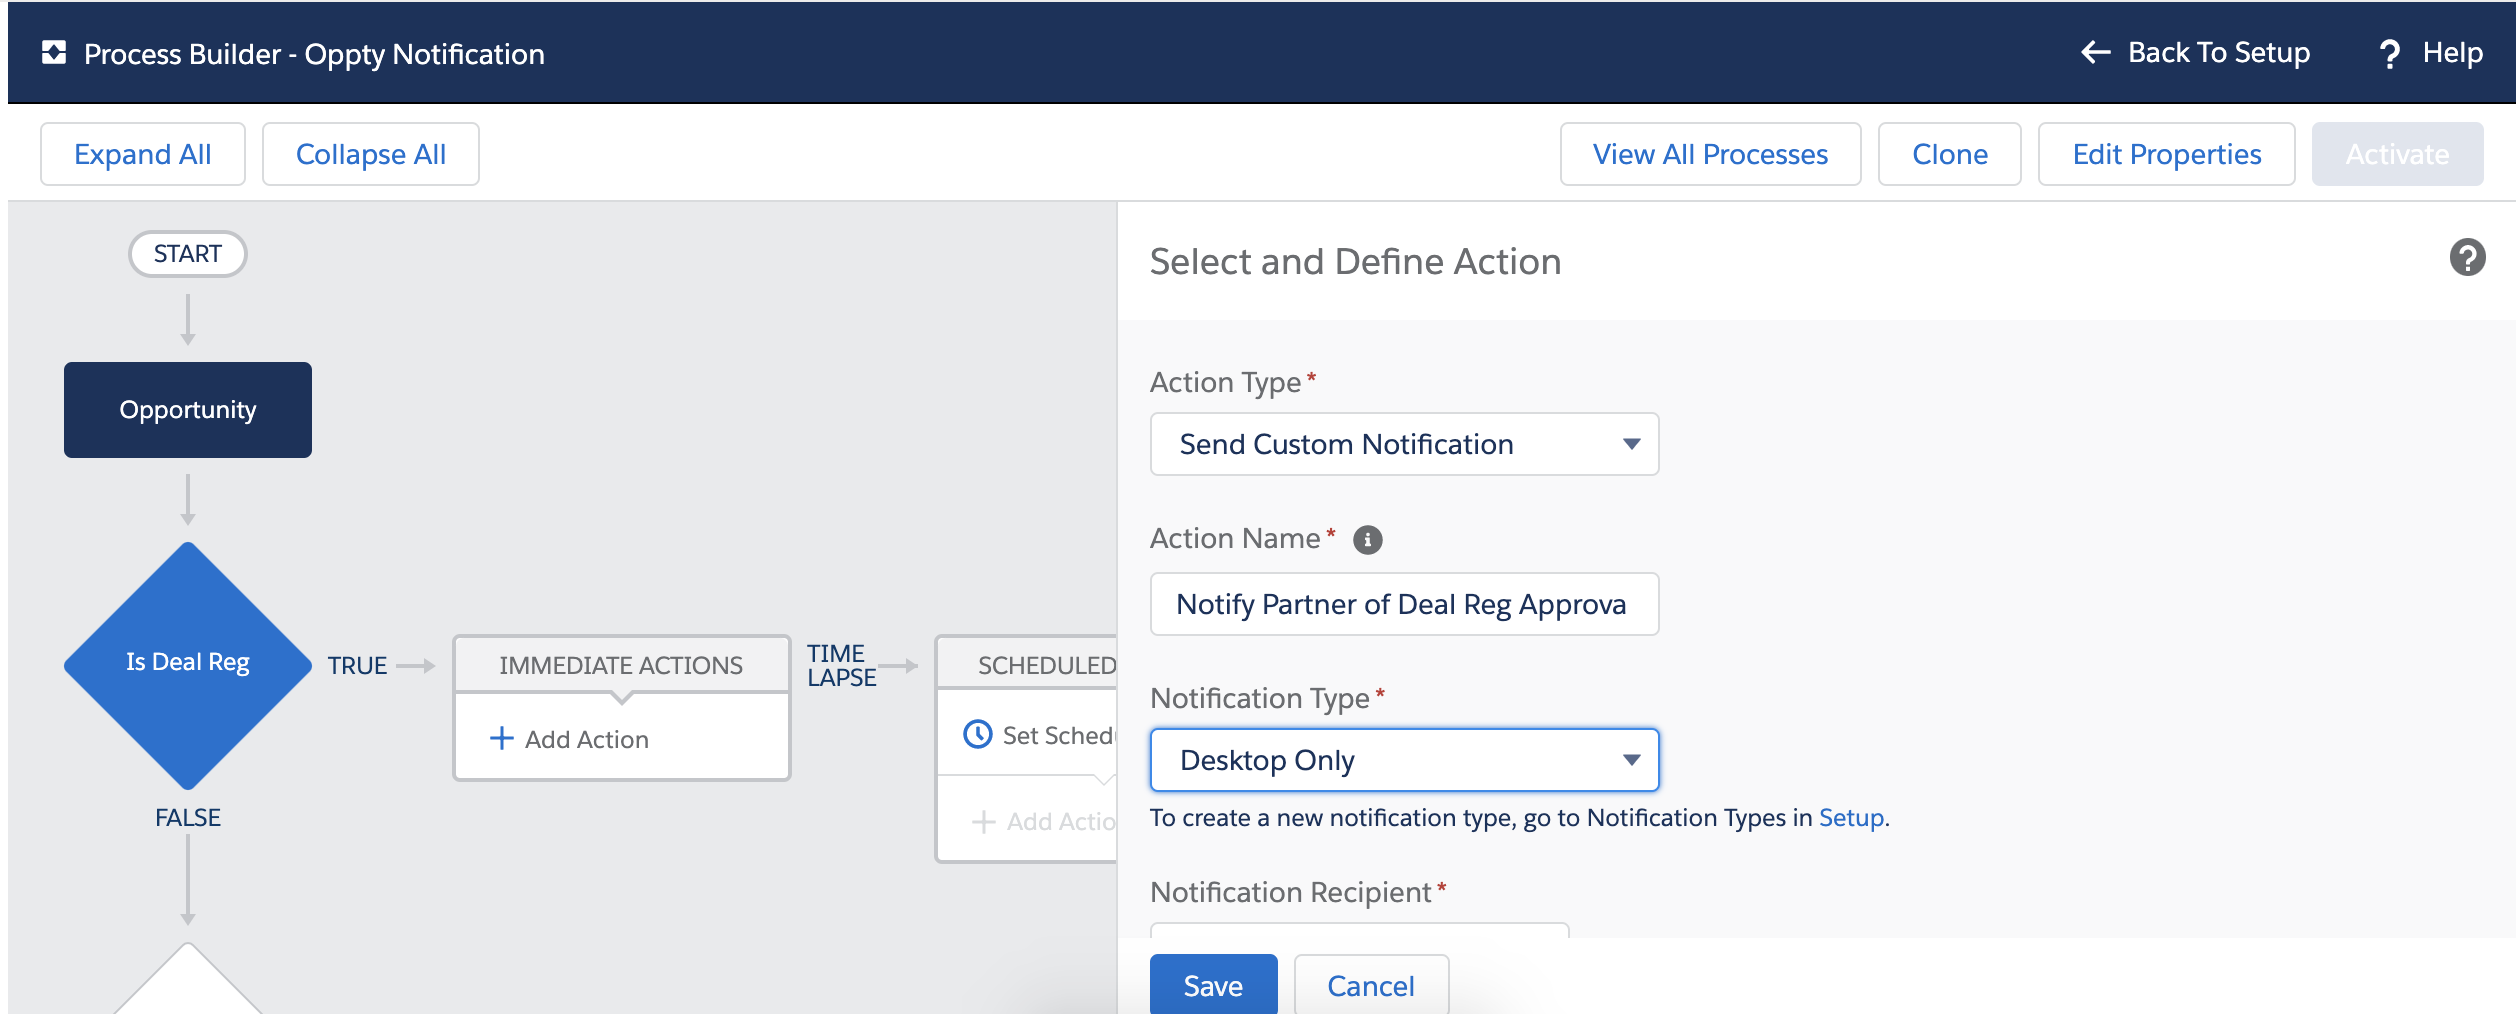Save the custom notification action
Image resolution: width=2516 pixels, height=1014 pixels.
point(1213,985)
